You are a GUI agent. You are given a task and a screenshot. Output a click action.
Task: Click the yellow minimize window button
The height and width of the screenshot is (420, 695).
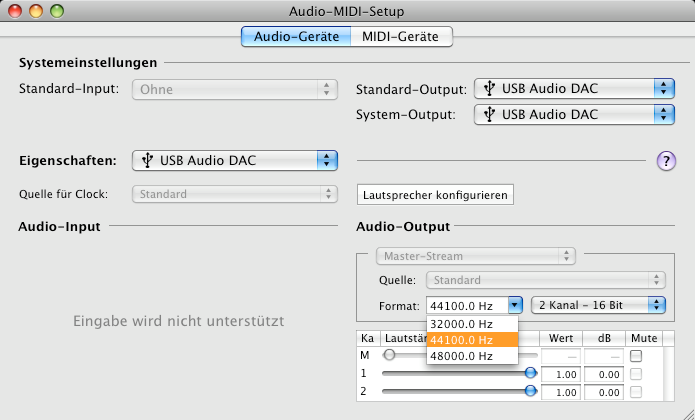36,11
